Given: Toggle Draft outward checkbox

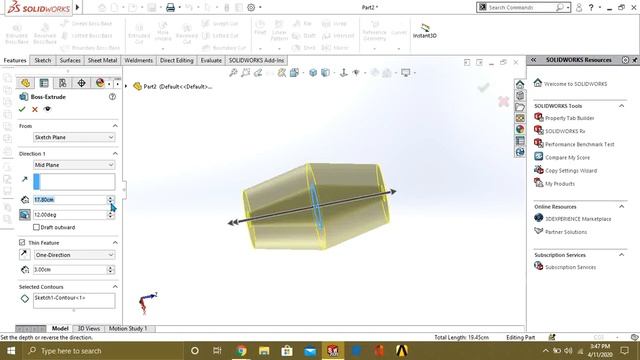Looking at the screenshot, I should click(x=36, y=227).
